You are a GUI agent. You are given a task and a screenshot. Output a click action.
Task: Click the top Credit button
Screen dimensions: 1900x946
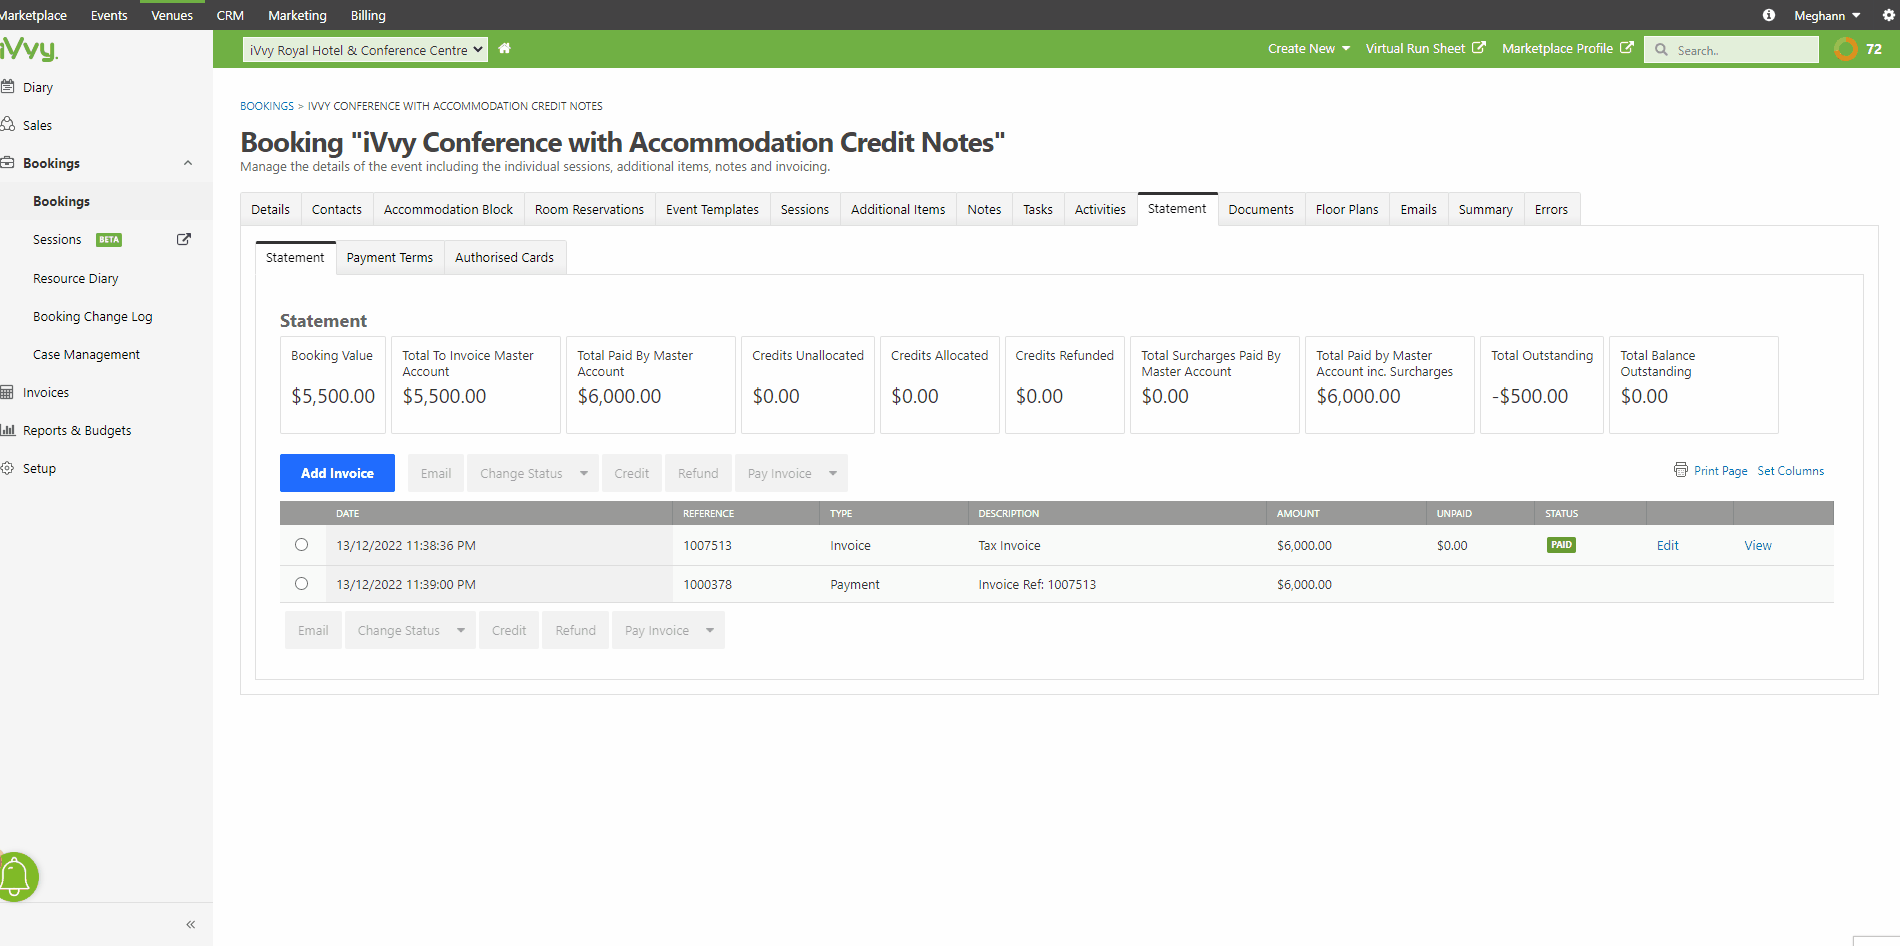[631, 473]
